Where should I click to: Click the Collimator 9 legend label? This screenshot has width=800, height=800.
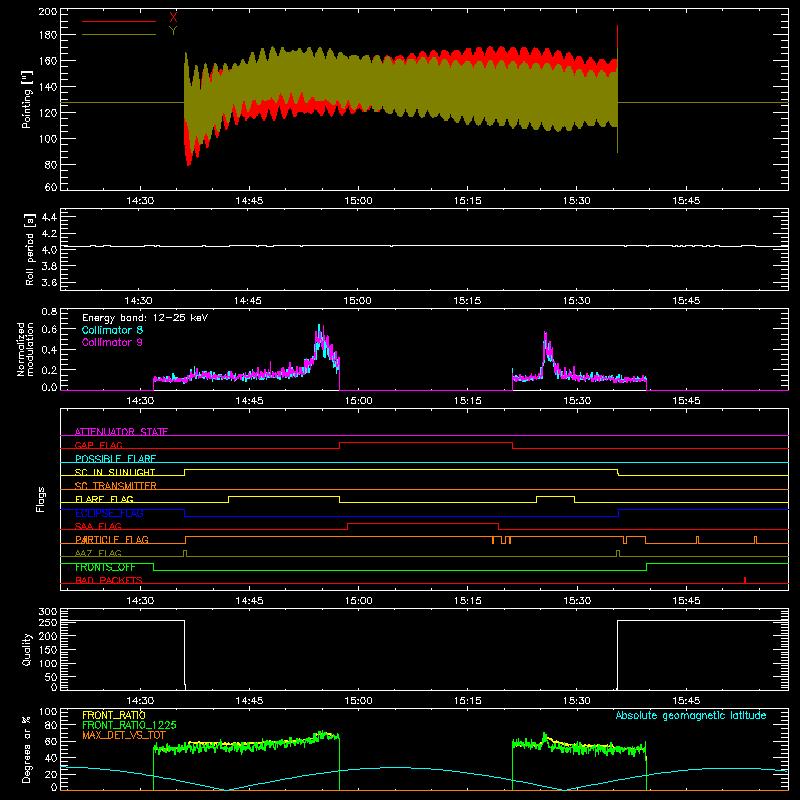click(112, 342)
